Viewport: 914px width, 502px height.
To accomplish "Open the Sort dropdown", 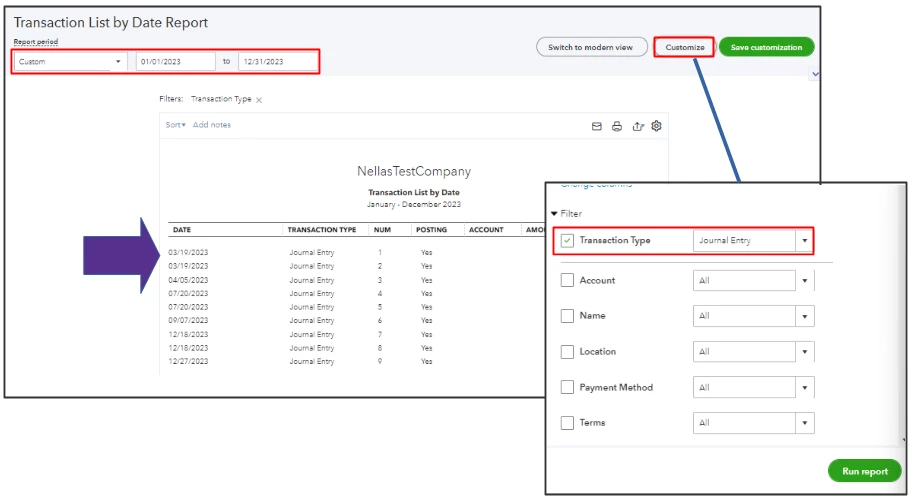I will [175, 125].
